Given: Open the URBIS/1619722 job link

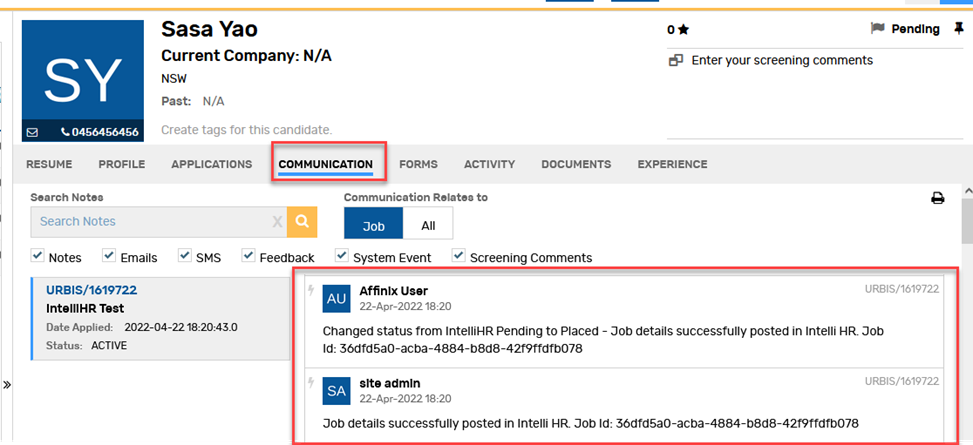Looking at the screenshot, I should tap(91, 290).
